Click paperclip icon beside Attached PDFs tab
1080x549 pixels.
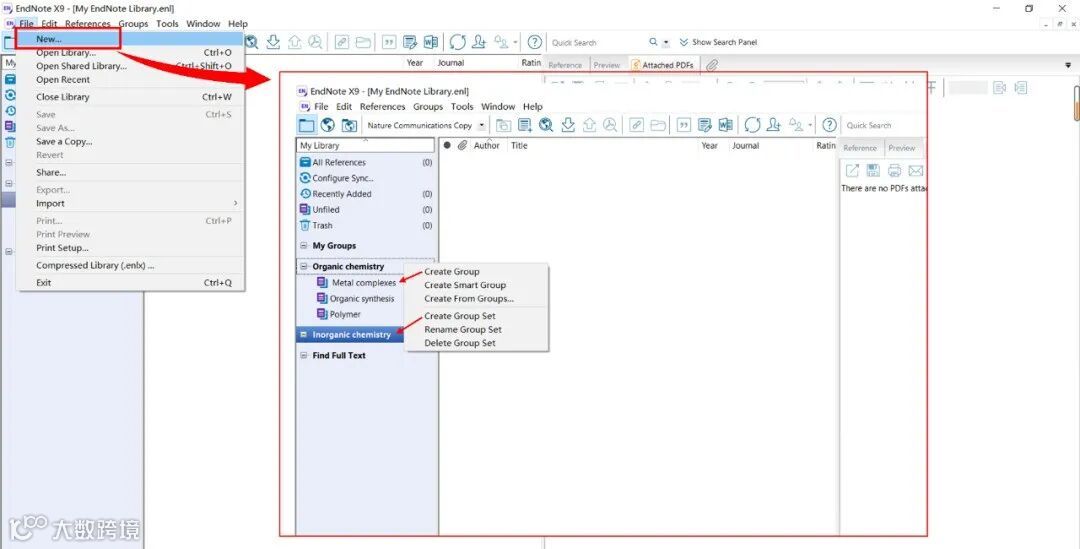[x=712, y=65]
